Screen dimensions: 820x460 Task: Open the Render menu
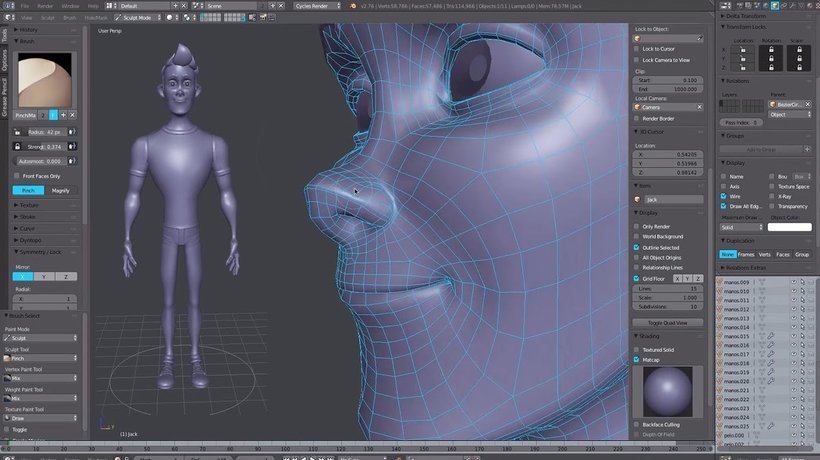point(45,6)
